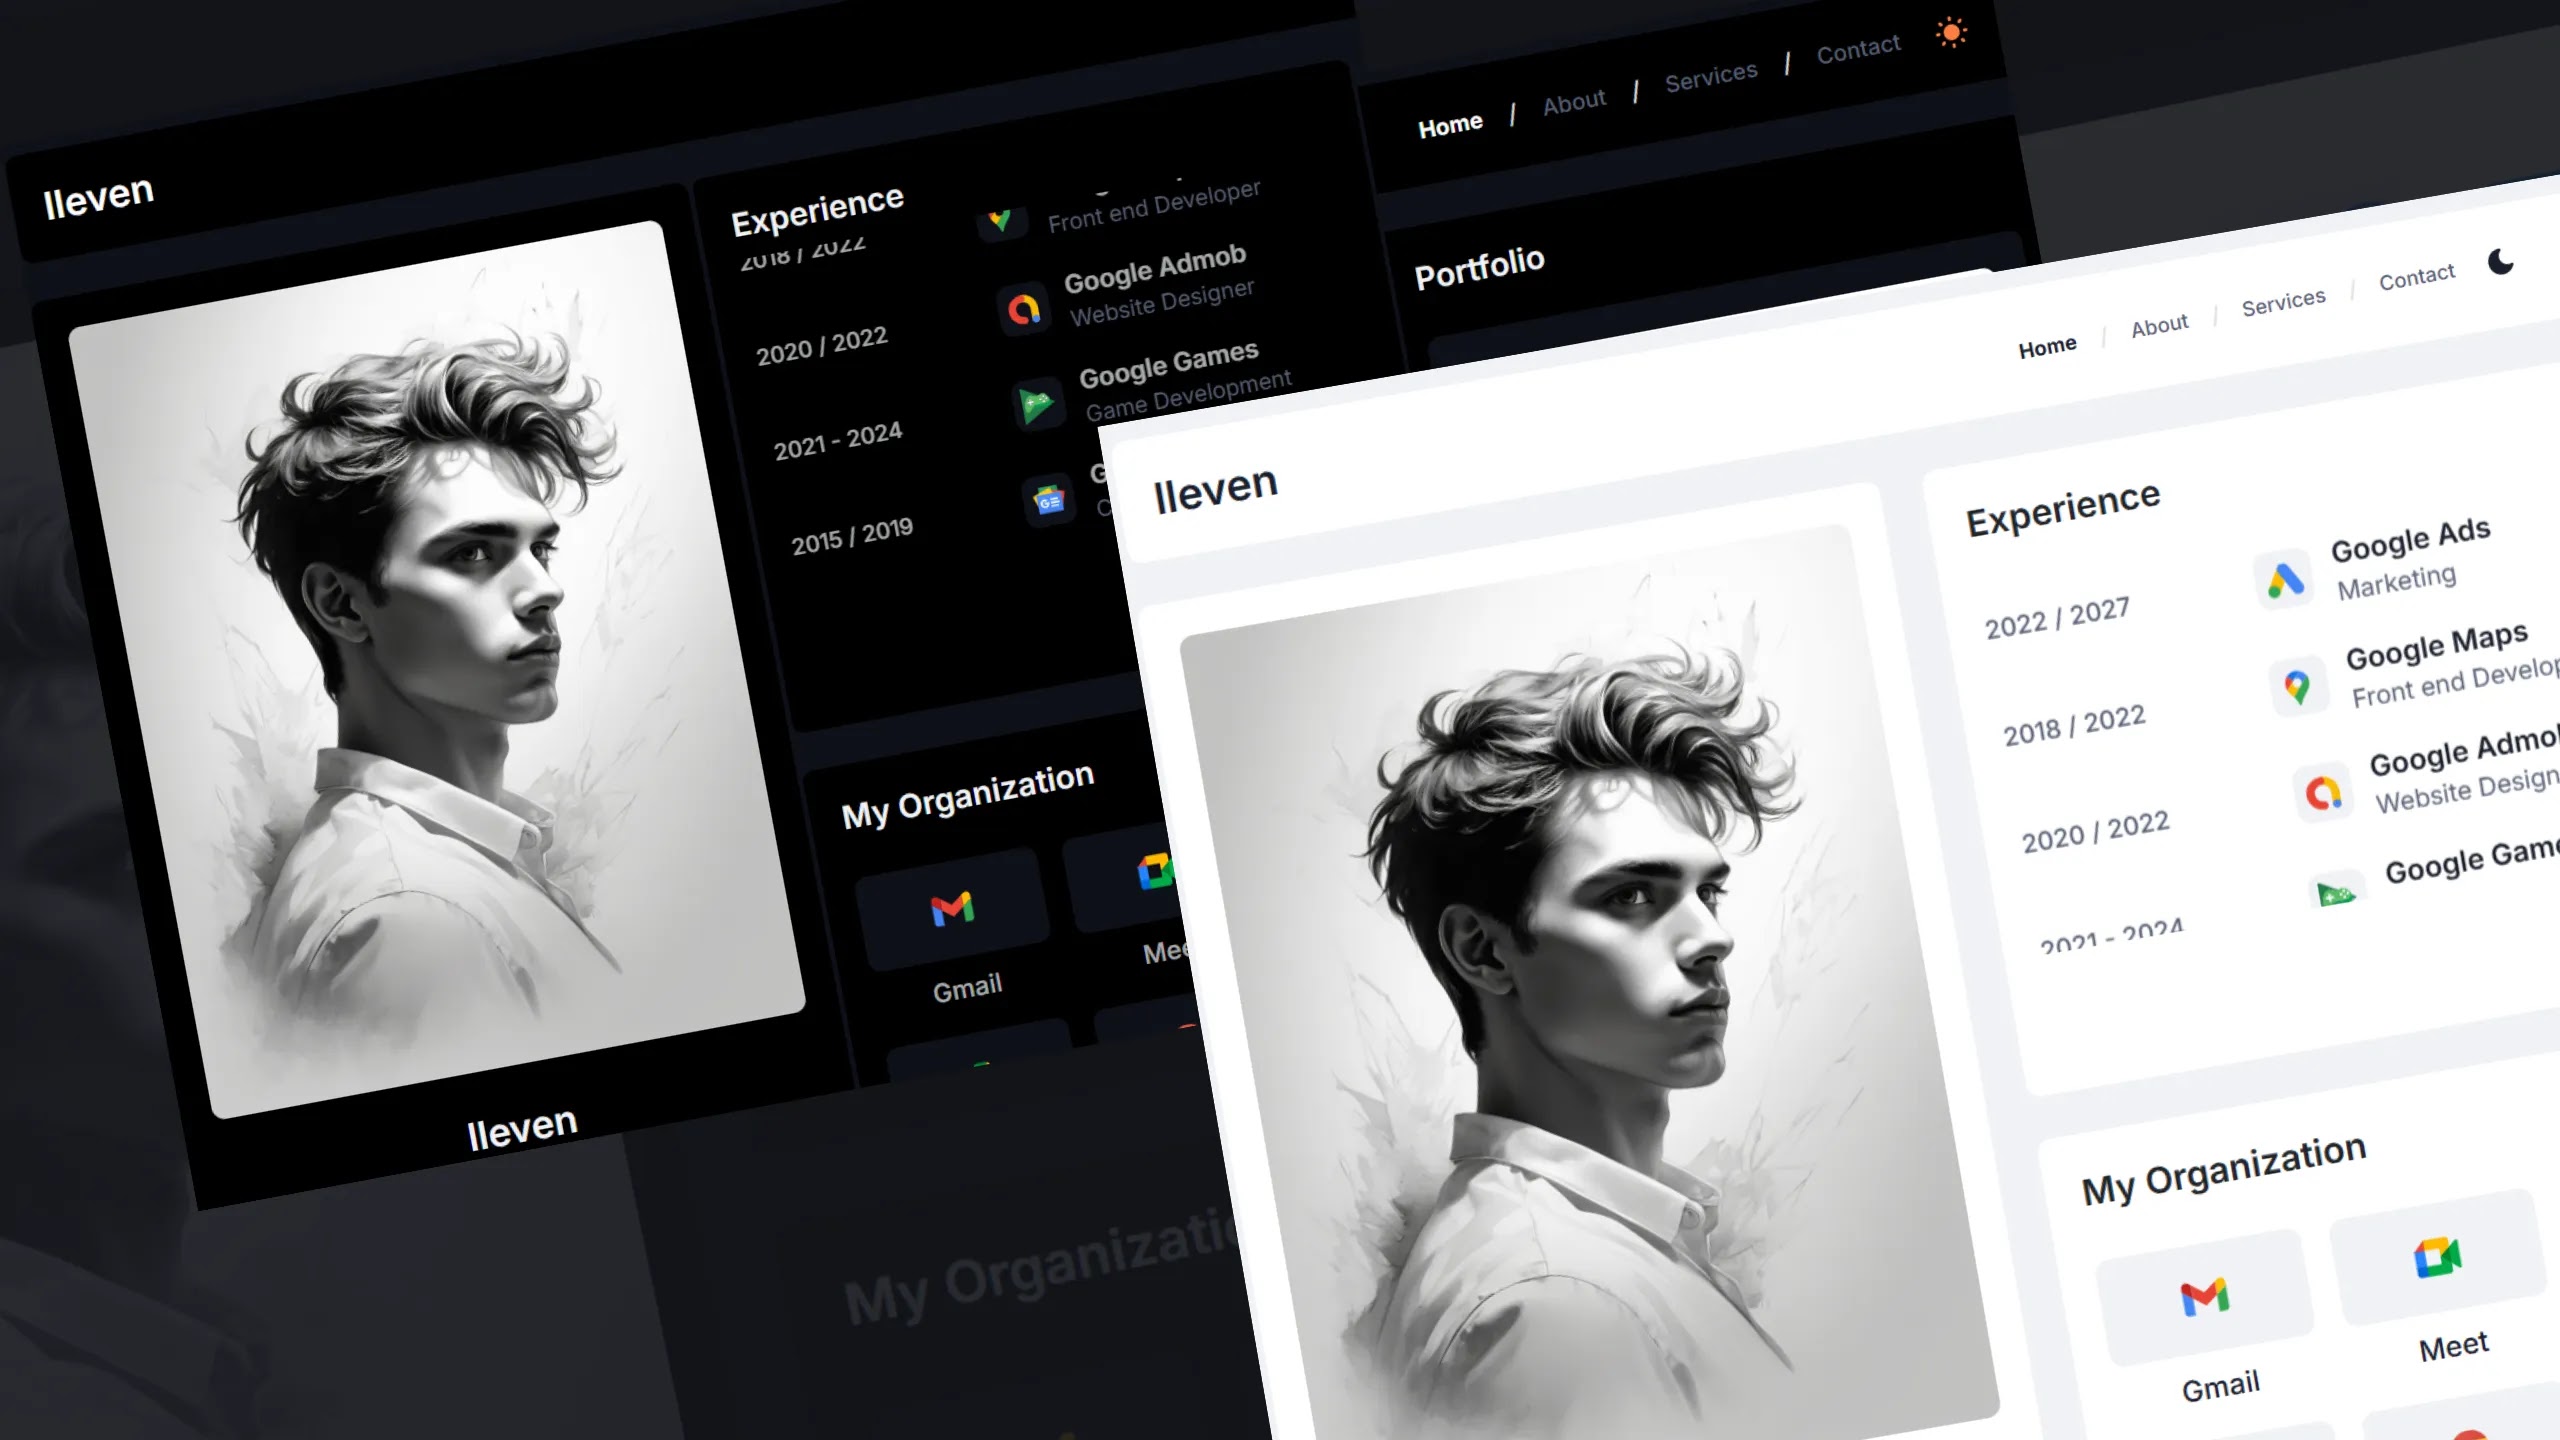Open the Gmail tile in the light page

click(2204, 1297)
